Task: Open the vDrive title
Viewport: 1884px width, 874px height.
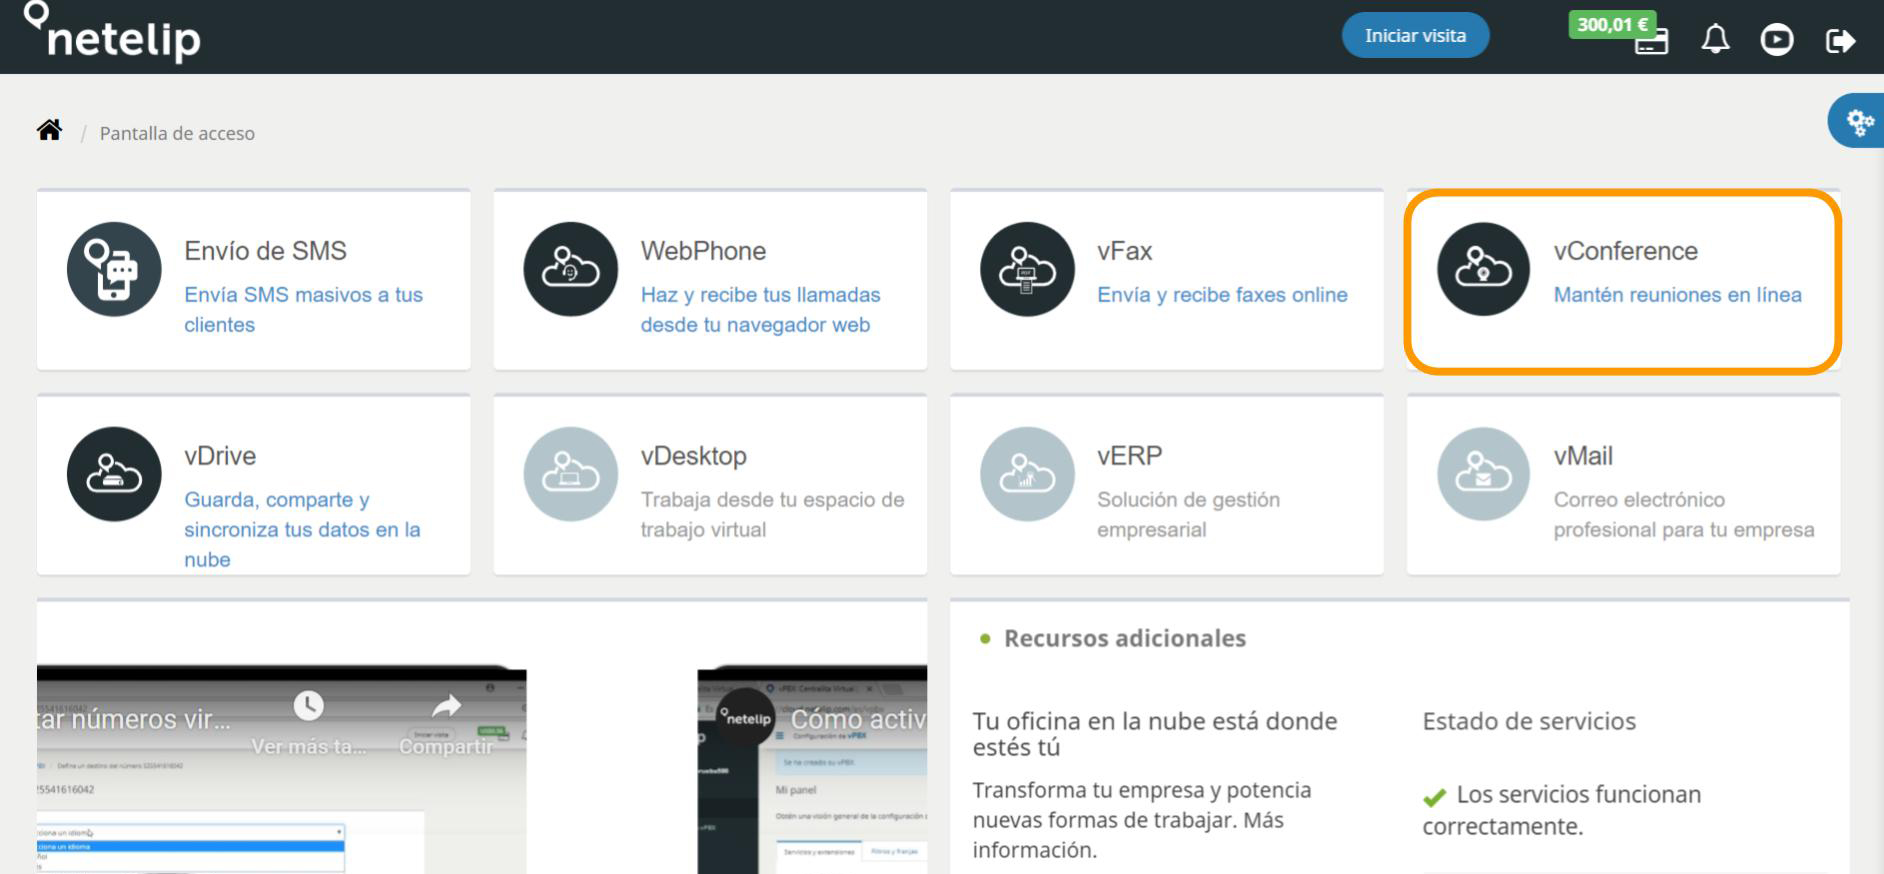Action: 220,455
